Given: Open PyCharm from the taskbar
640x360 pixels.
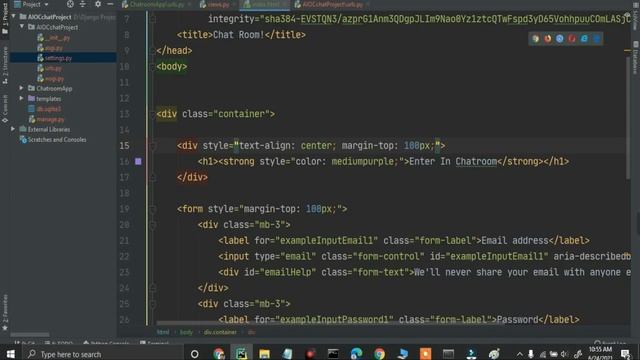Looking at the screenshot, I should [x=241, y=353].
